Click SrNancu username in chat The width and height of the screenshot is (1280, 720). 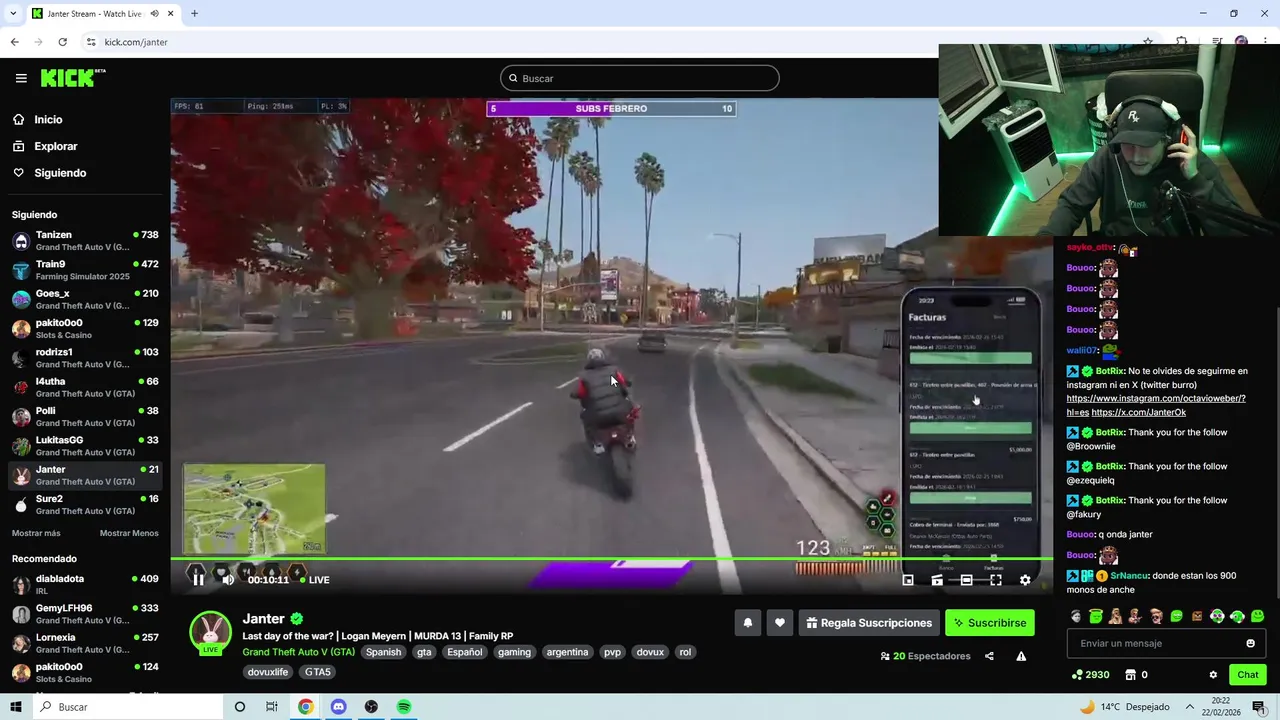1129,576
